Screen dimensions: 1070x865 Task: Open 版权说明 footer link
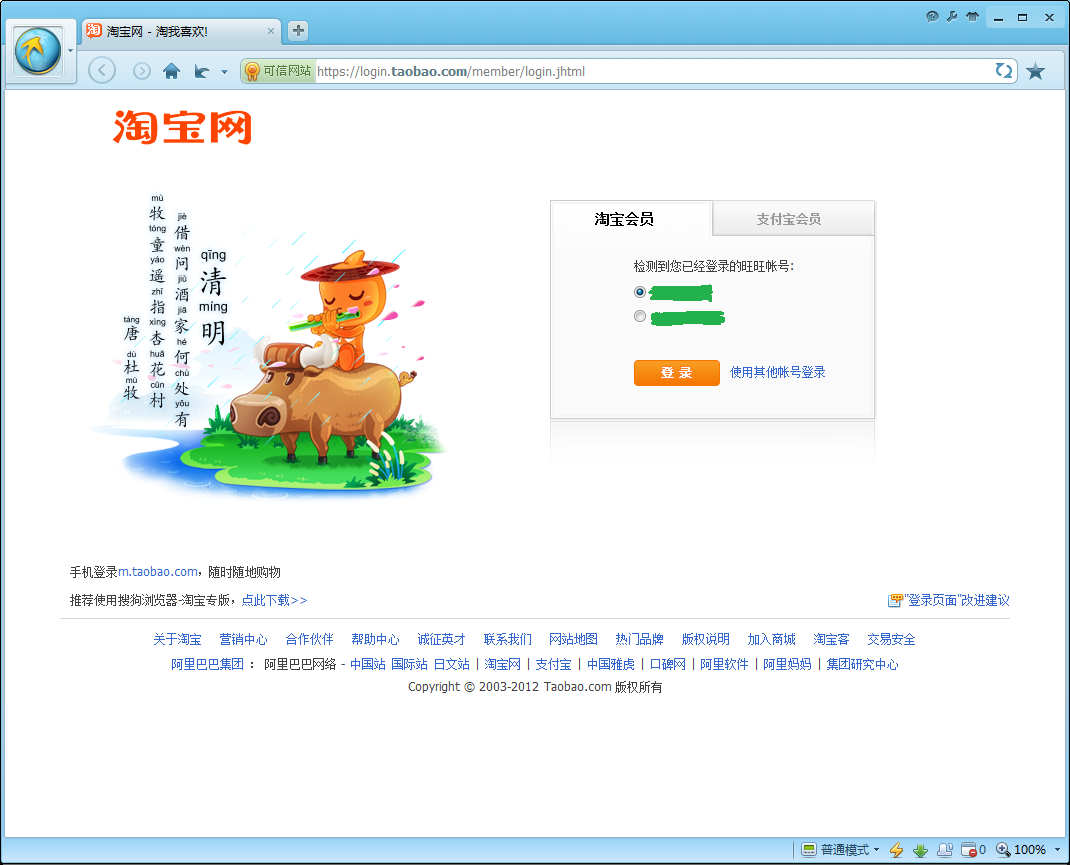pyautogui.click(x=706, y=639)
